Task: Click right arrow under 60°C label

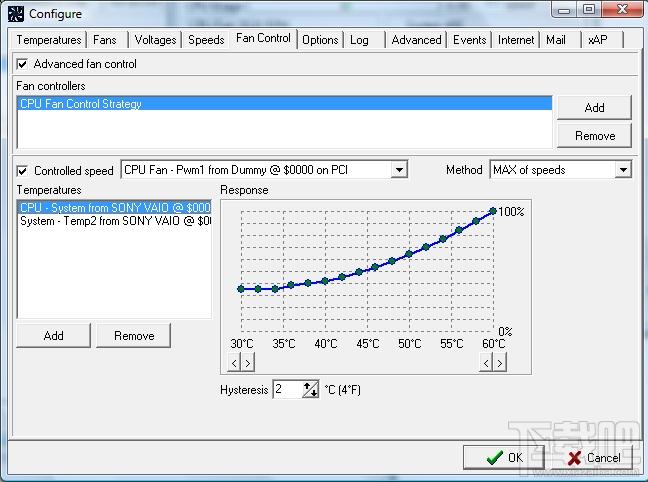Action: tap(500, 363)
